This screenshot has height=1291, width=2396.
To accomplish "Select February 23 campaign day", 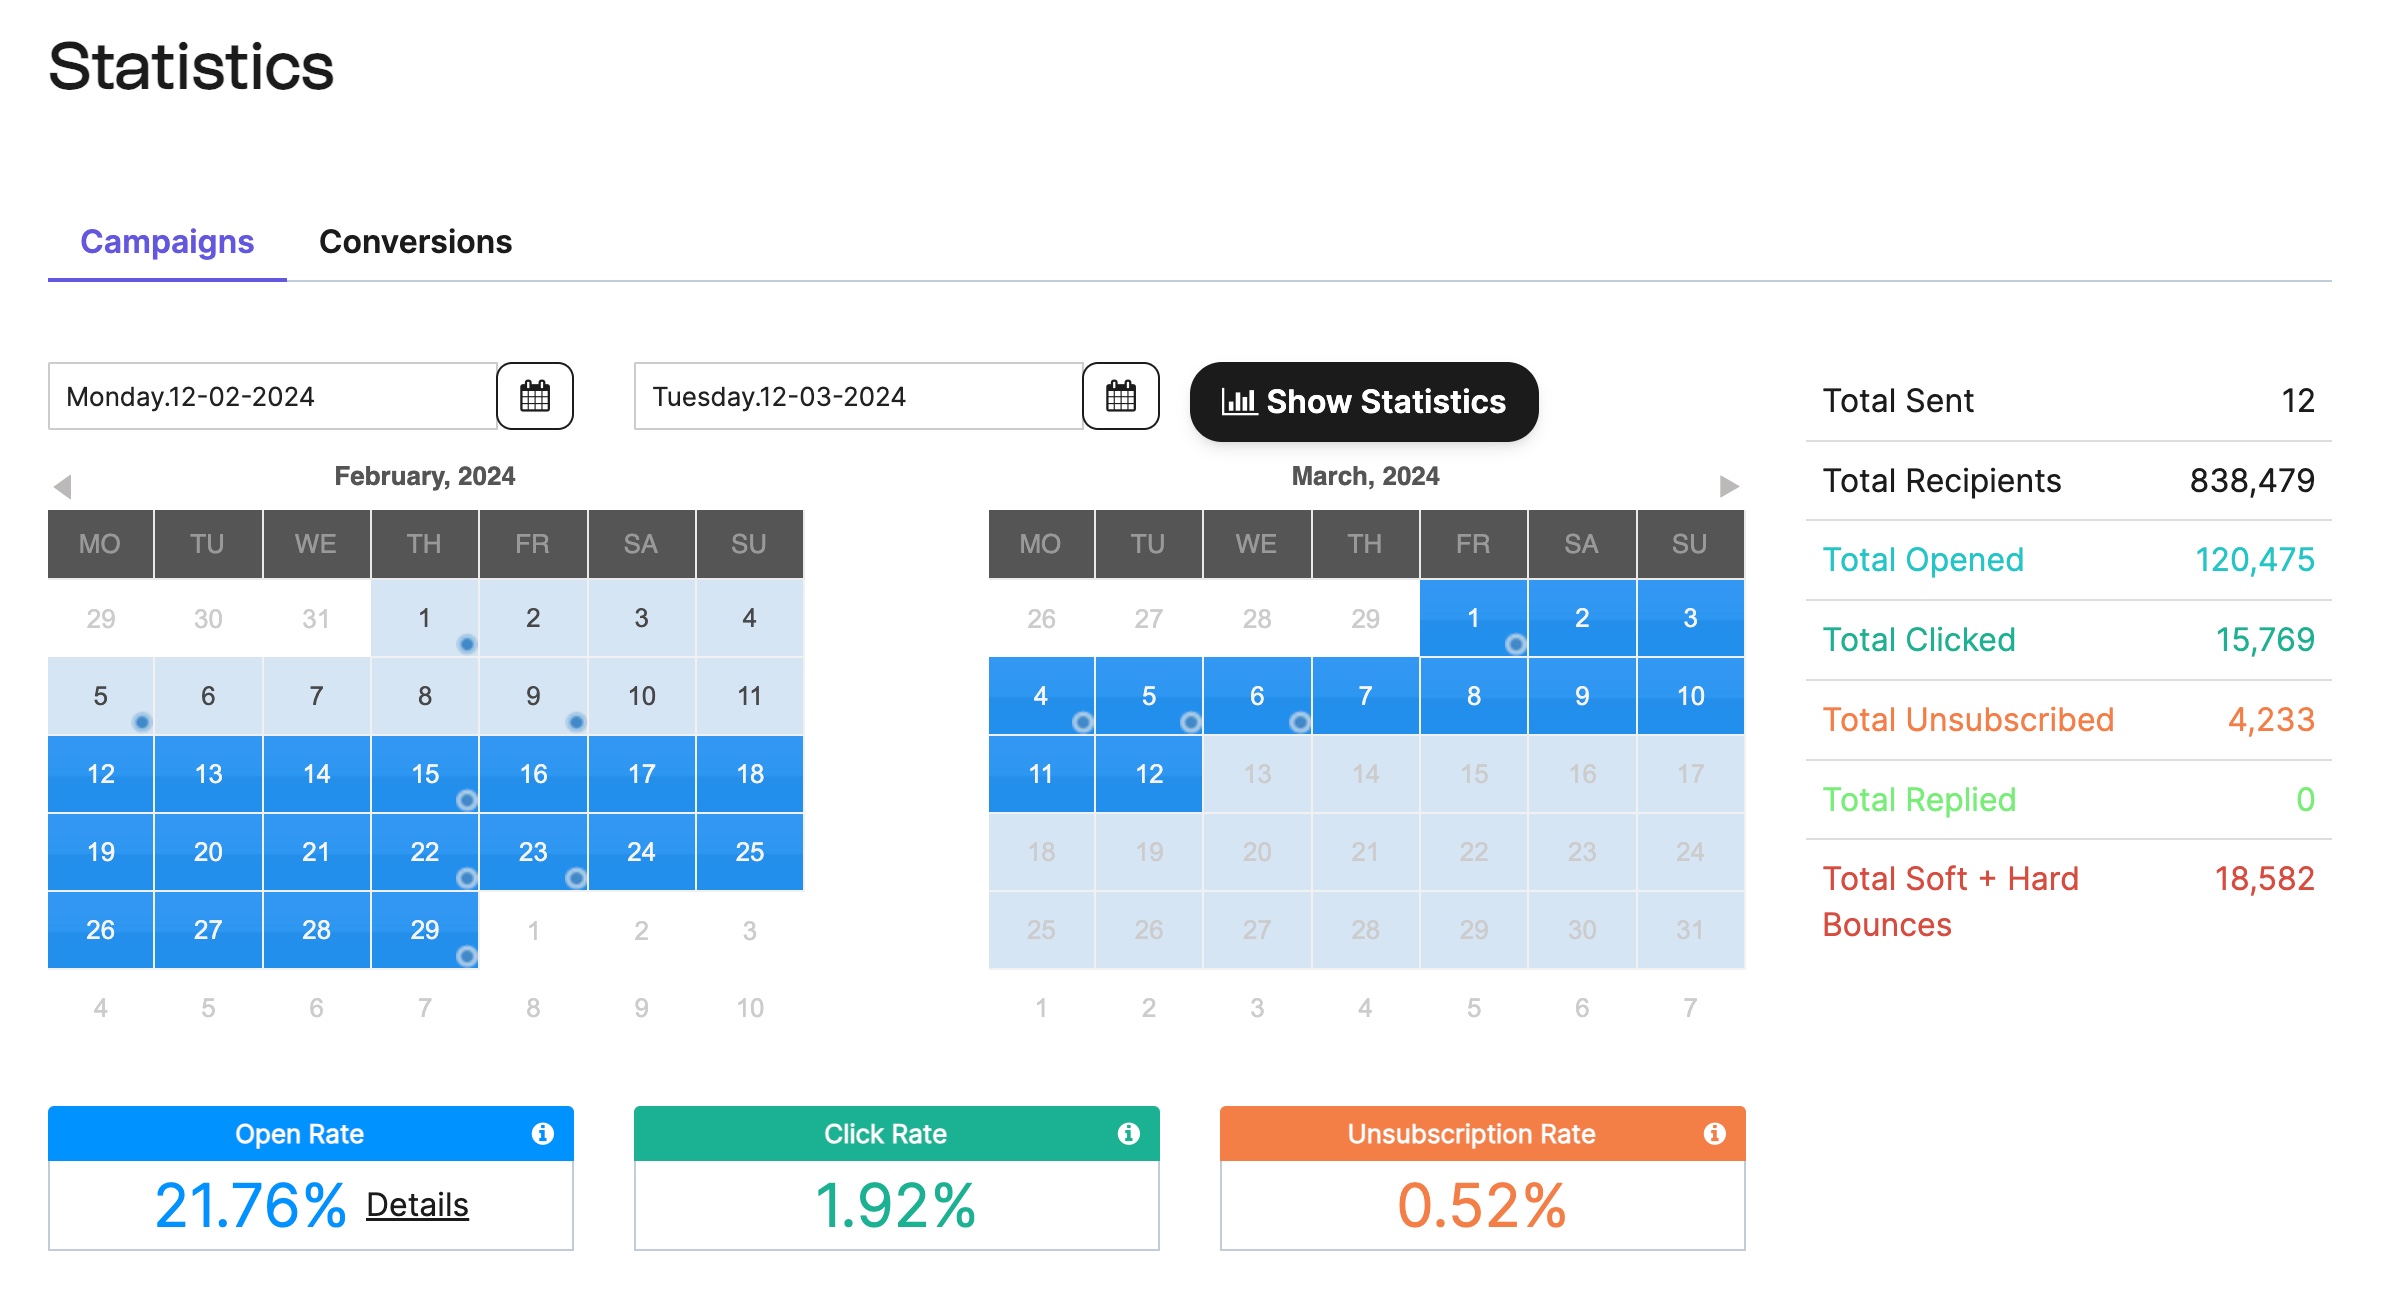I will pyautogui.click(x=533, y=851).
